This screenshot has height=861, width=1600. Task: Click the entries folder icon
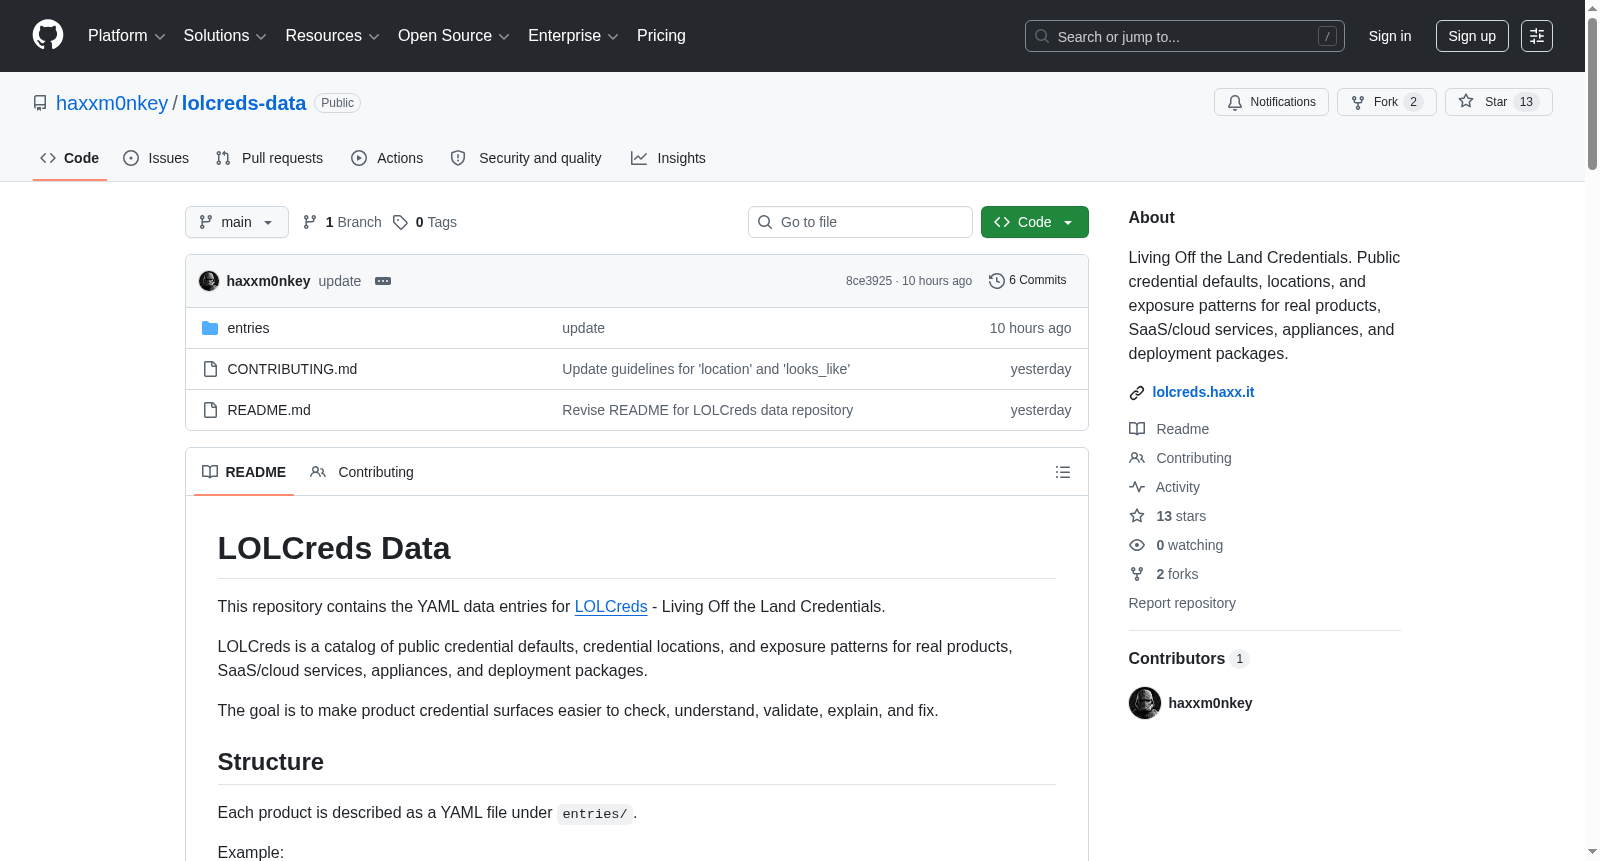(210, 328)
